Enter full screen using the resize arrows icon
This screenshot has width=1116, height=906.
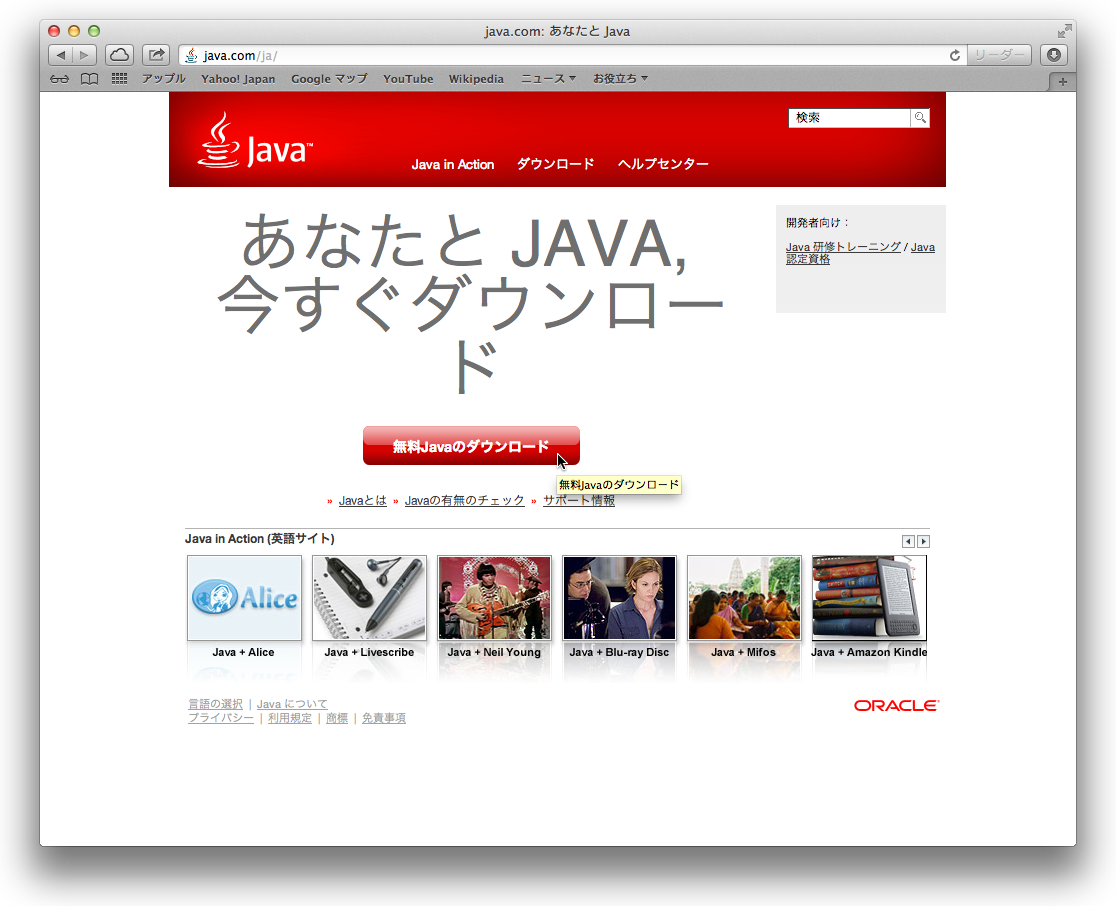1065,31
